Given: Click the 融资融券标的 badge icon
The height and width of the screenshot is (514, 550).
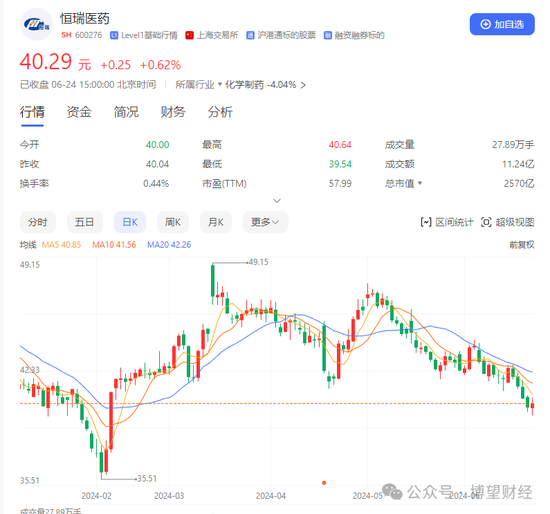Looking at the screenshot, I should click(x=328, y=35).
